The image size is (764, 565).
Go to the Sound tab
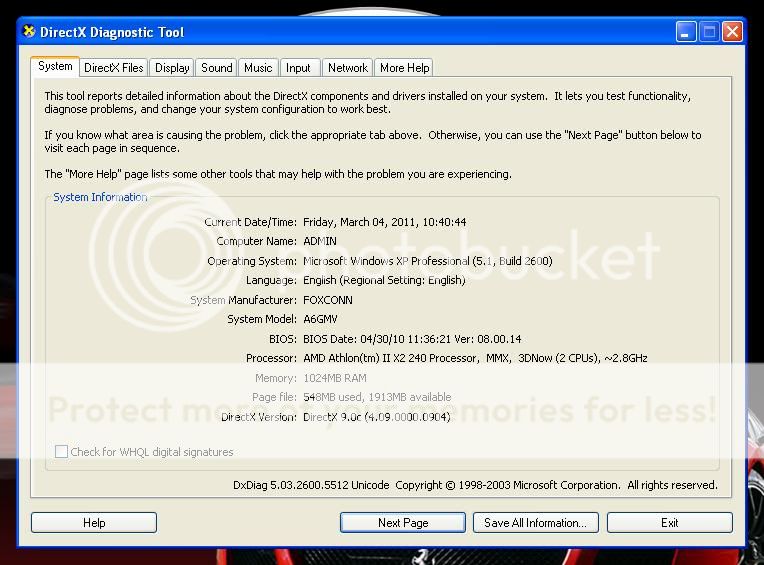(216, 68)
